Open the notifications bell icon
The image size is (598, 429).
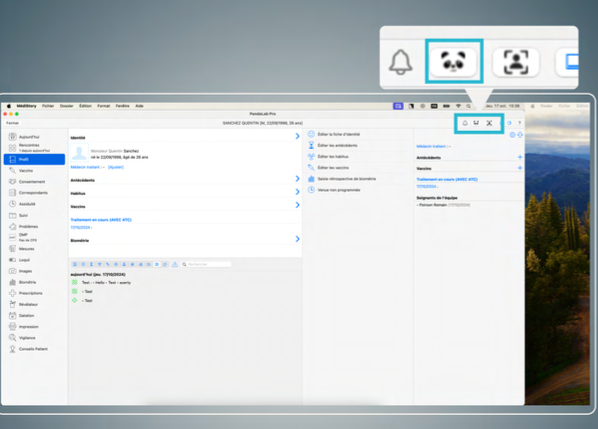[465, 123]
